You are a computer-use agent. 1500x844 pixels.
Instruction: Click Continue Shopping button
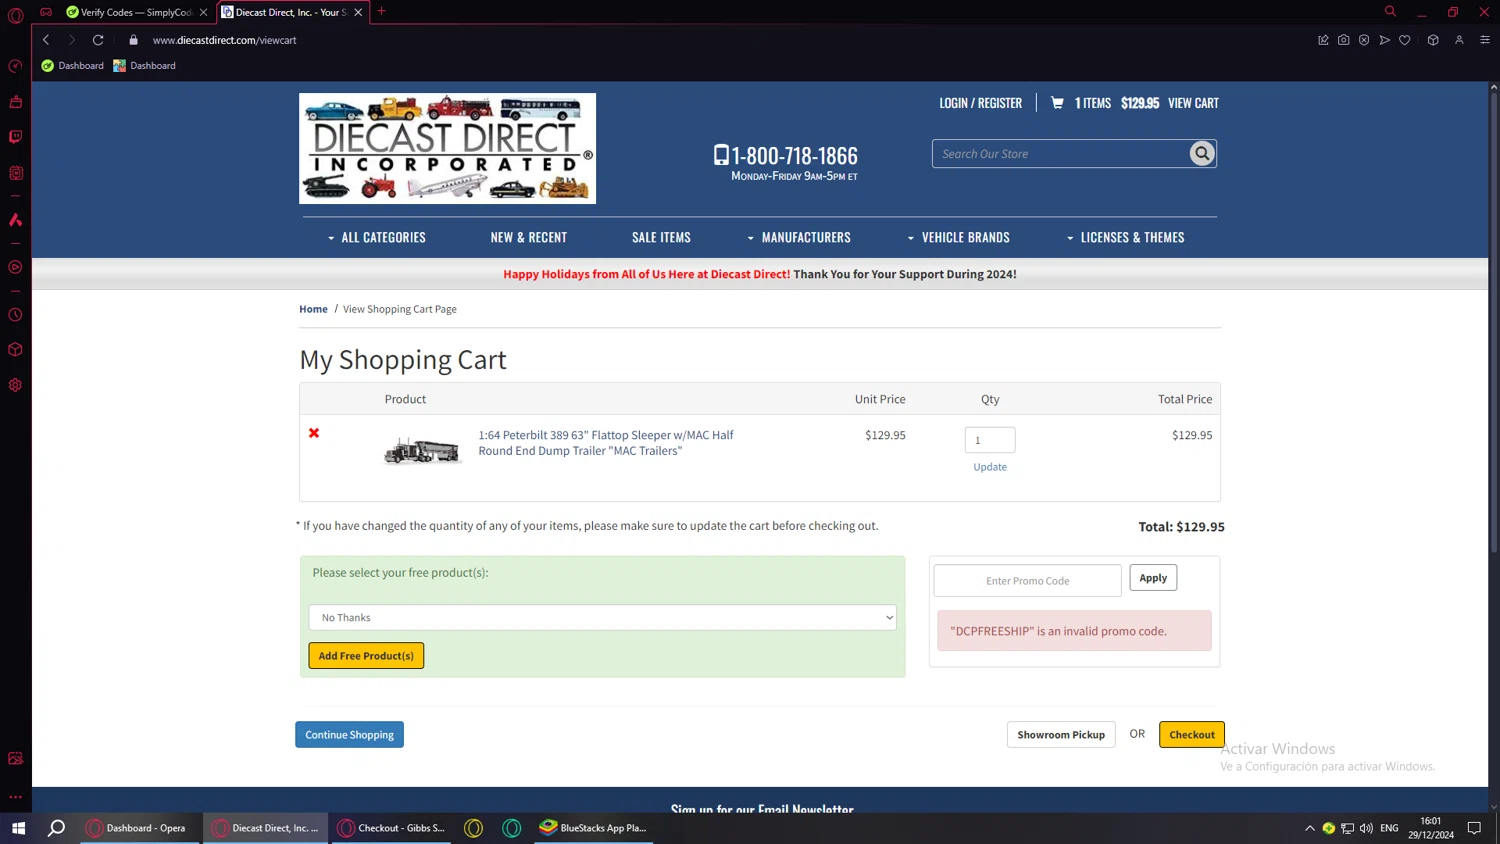tap(349, 735)
